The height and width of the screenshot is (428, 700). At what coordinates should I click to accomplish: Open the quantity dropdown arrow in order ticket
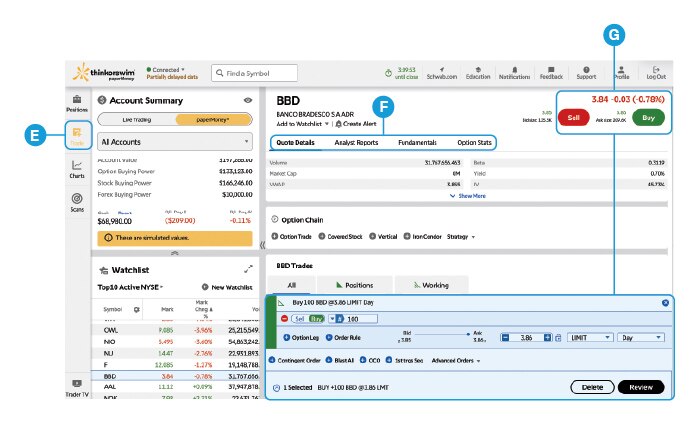pyautogui.click(x=332, y=319)
